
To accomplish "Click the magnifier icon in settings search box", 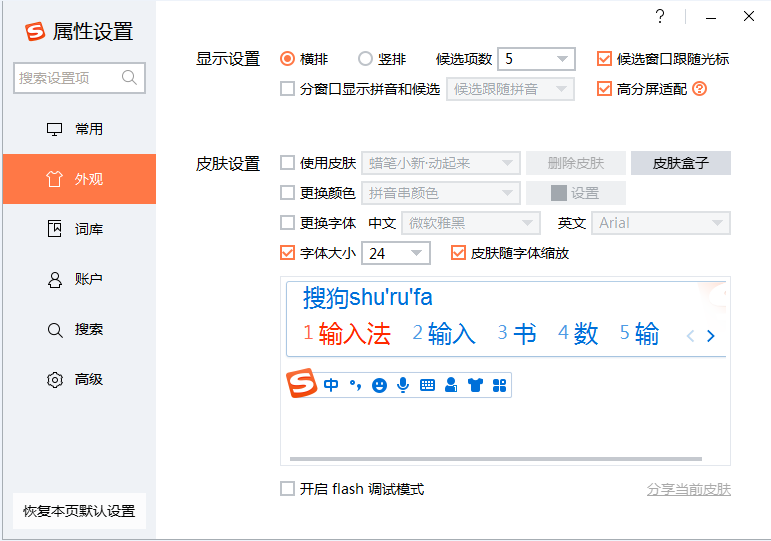I will [x=129, y=77].
